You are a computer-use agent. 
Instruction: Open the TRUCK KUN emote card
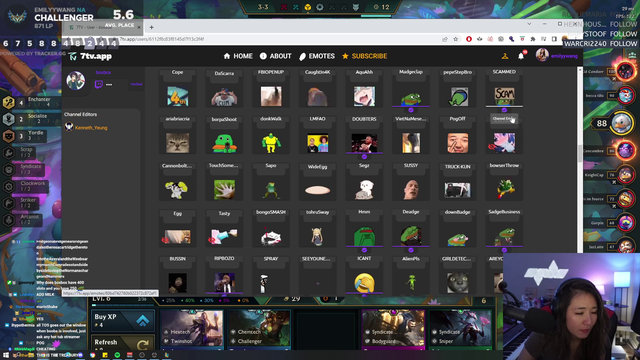[458, 182]
